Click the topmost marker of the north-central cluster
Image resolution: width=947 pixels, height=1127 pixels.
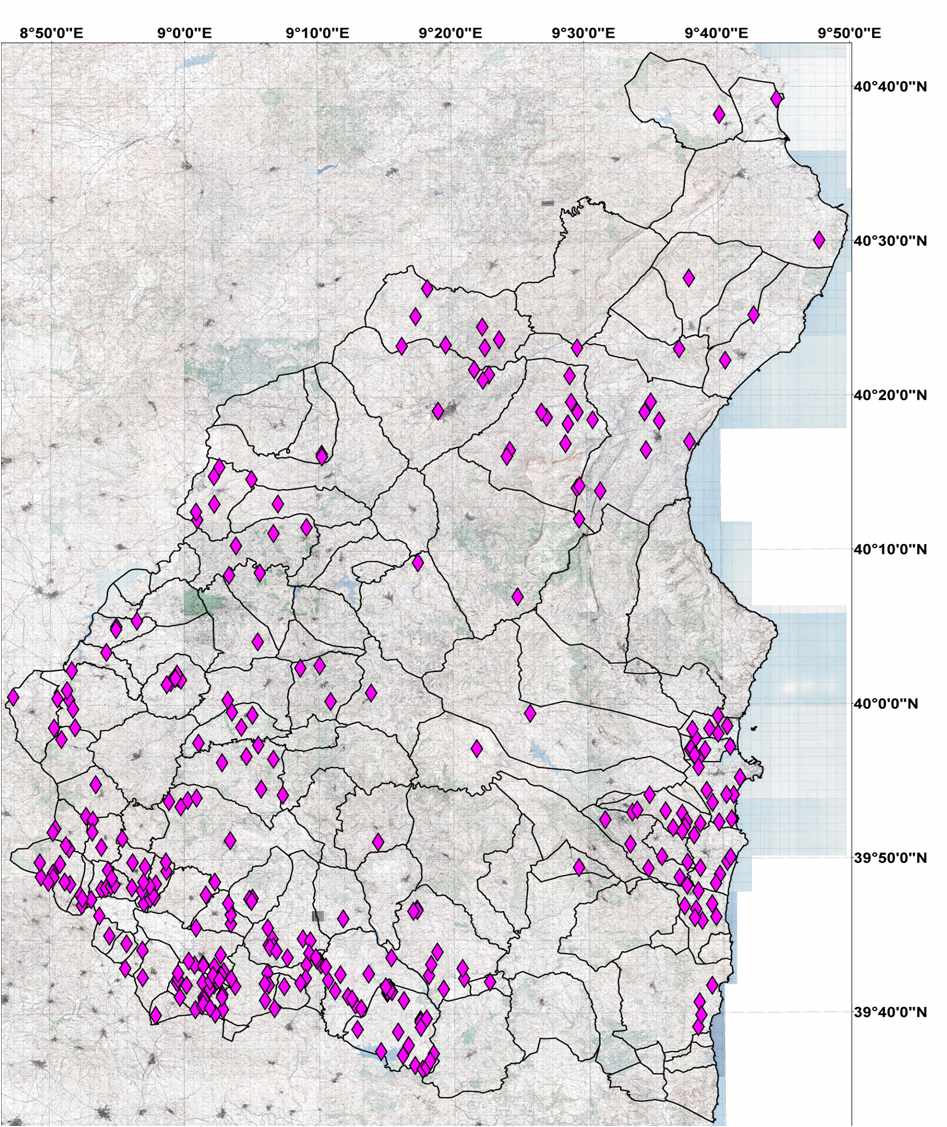pyautogui.click(x=427, y=289)
